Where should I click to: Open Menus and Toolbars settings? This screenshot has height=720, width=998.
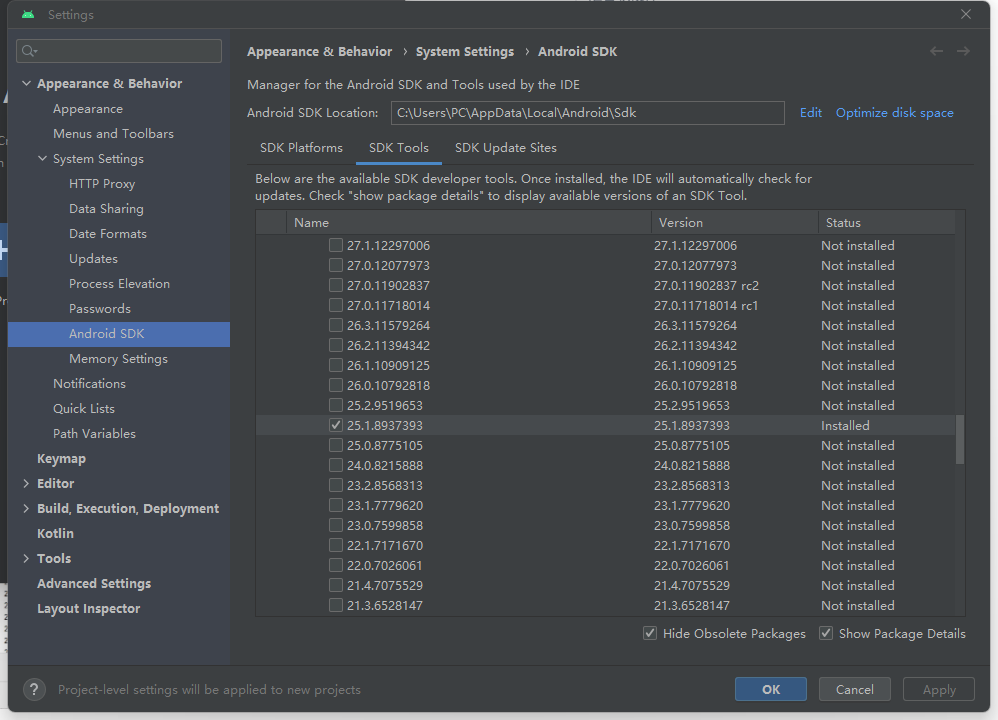[x=113, y=134]
